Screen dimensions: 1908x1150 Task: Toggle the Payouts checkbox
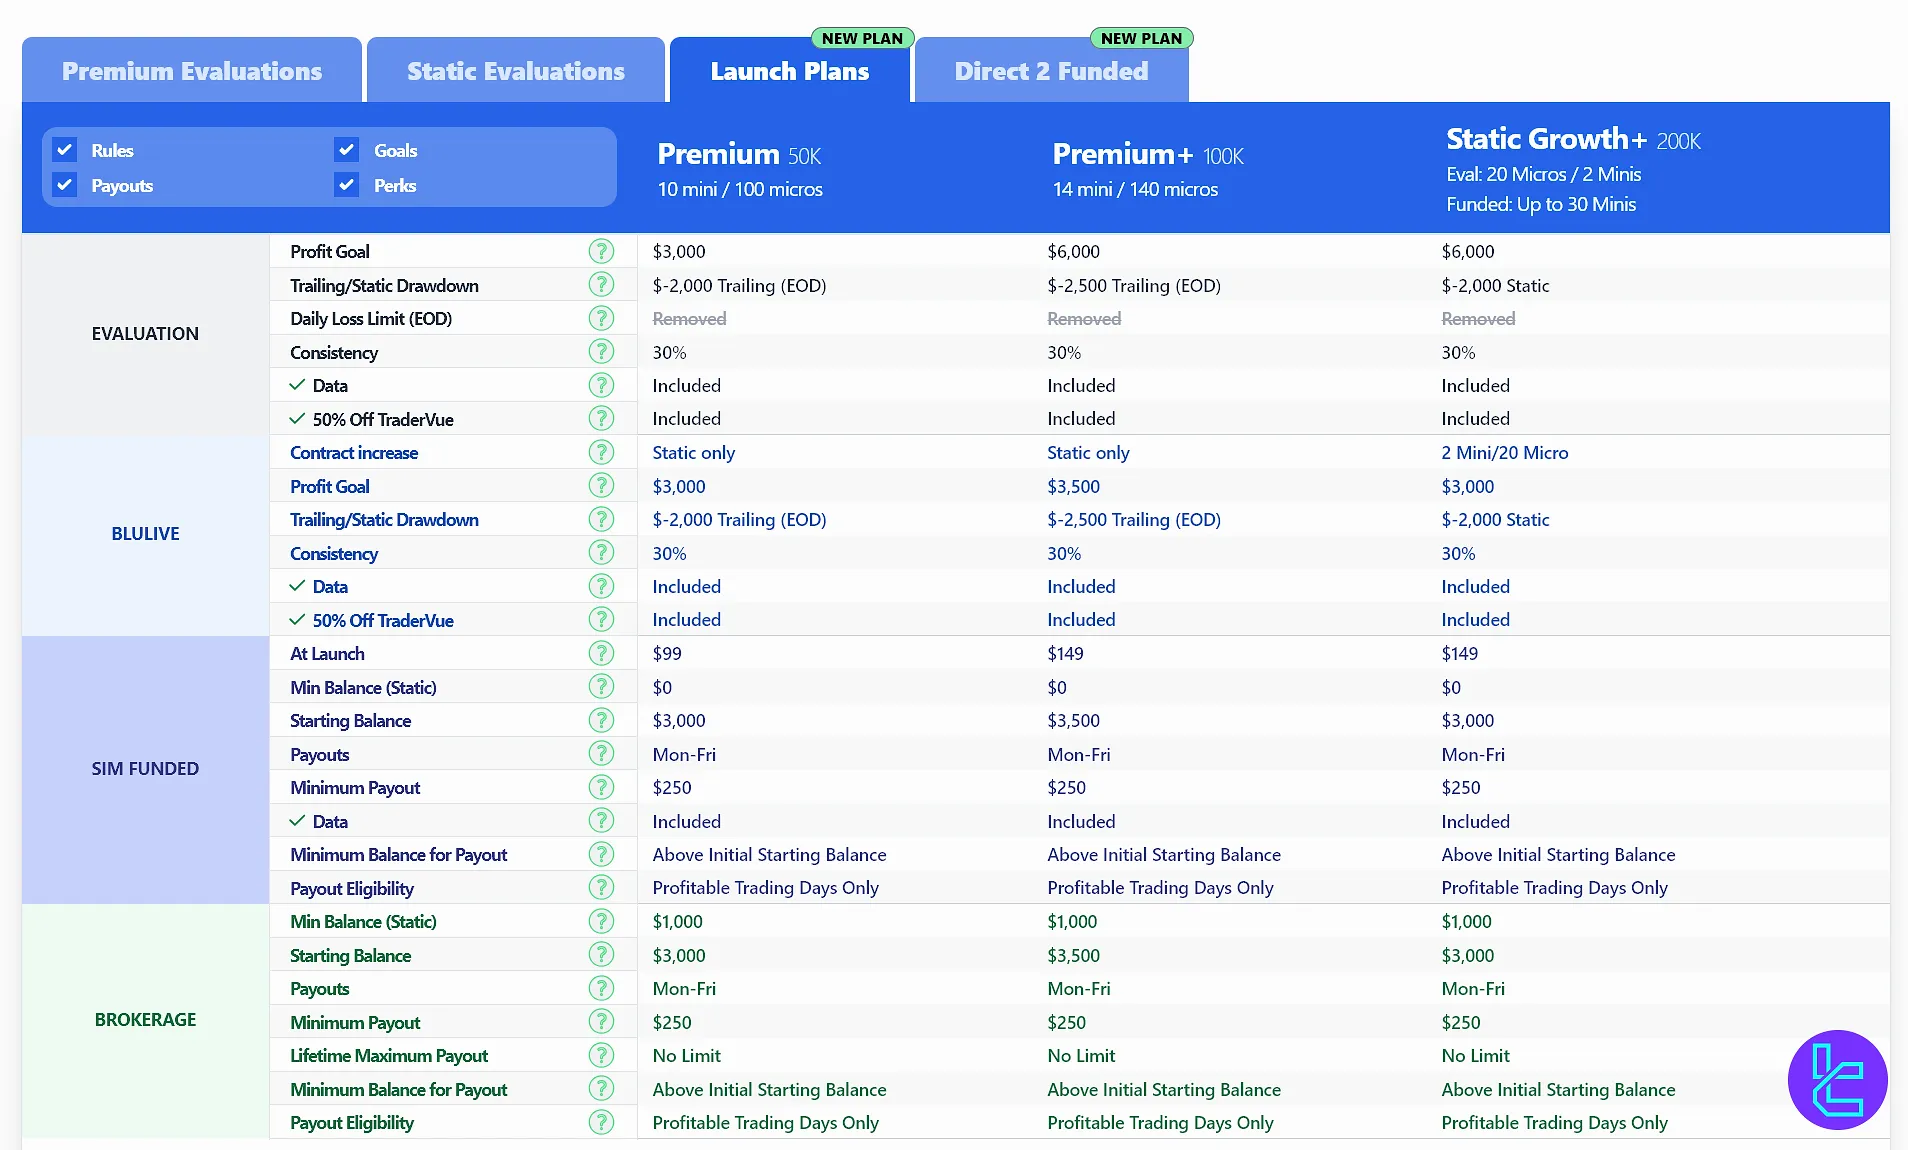tap(65, 185)
